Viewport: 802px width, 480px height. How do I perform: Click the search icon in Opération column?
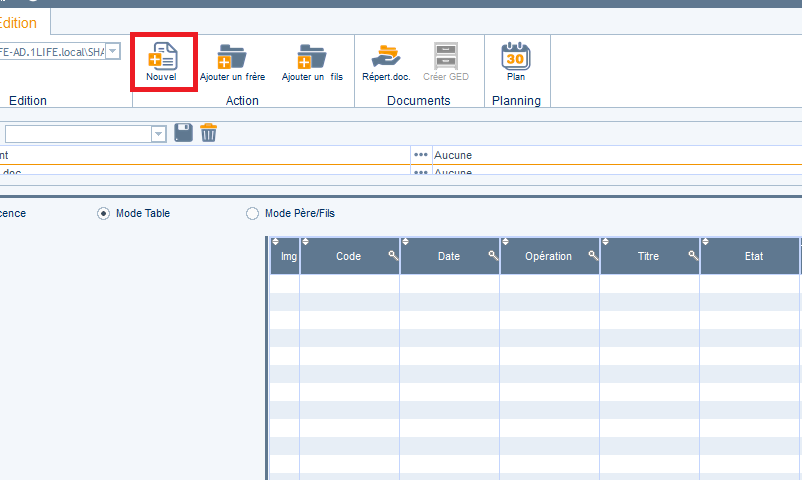pos(593,256)
